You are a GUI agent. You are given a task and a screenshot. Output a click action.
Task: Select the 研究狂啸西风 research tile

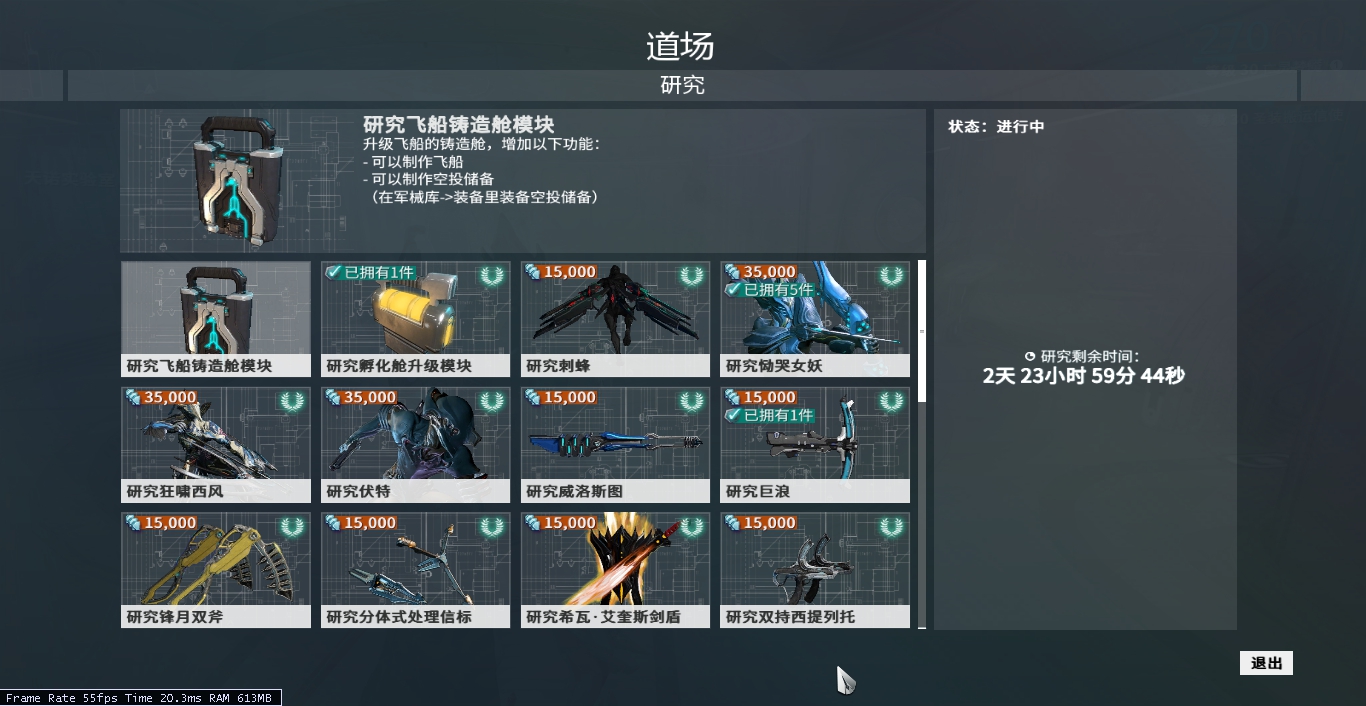[x=216, y=445]
